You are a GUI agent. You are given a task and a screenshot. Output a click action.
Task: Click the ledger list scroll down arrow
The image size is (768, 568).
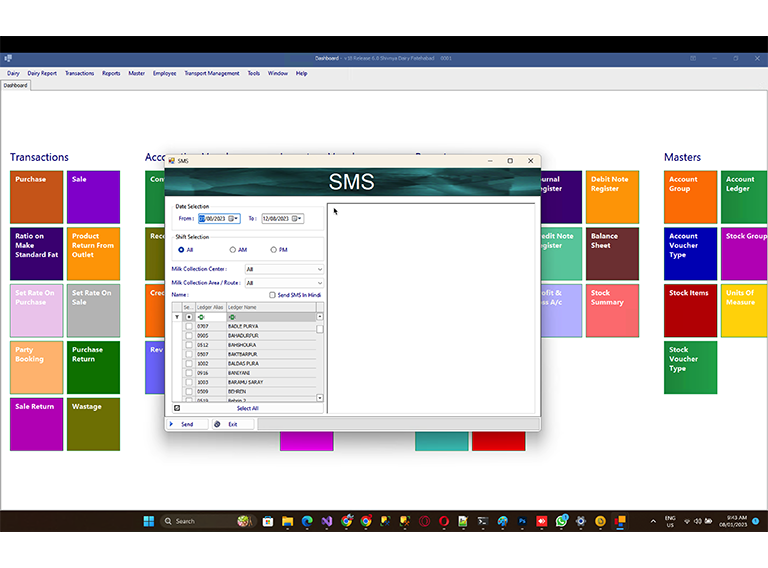[x=320, y=398]
